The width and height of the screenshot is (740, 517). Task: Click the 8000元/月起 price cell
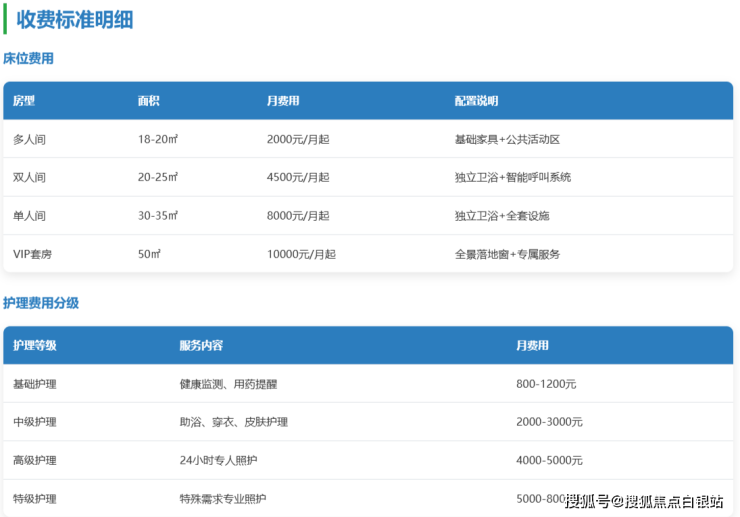(298, 216)
